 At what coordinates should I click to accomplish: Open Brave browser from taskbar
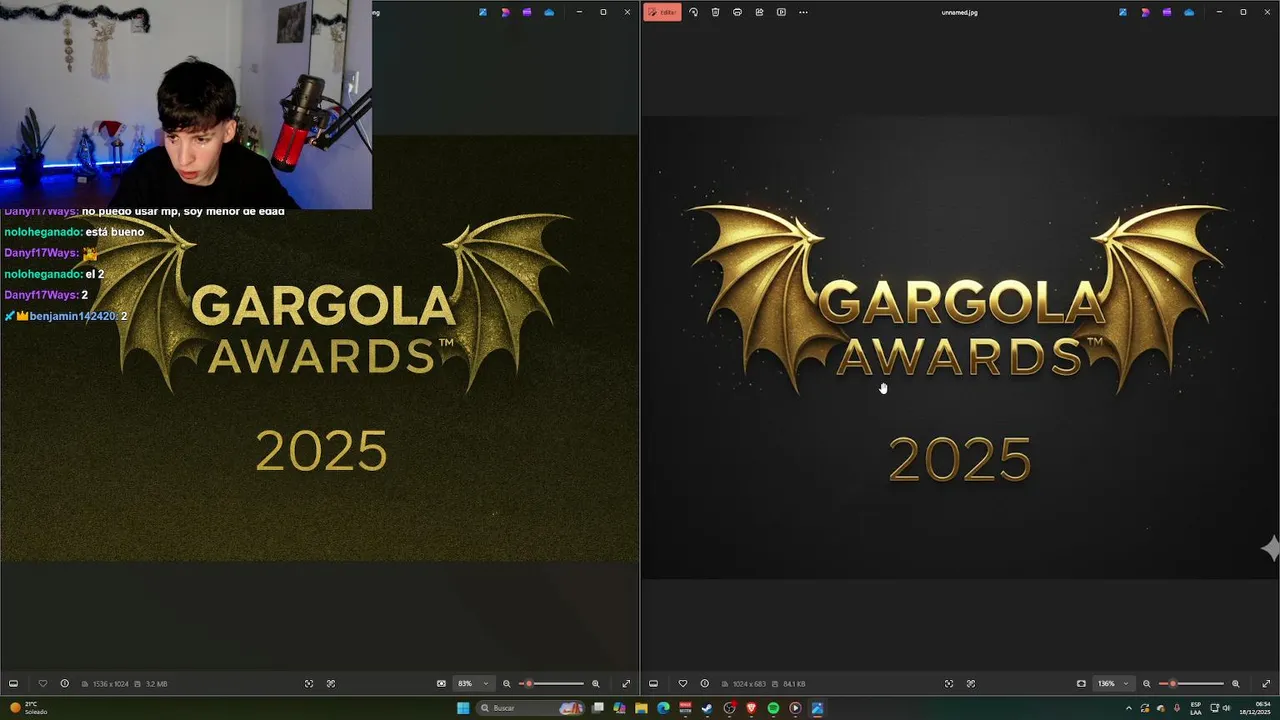tap(751, 708)
